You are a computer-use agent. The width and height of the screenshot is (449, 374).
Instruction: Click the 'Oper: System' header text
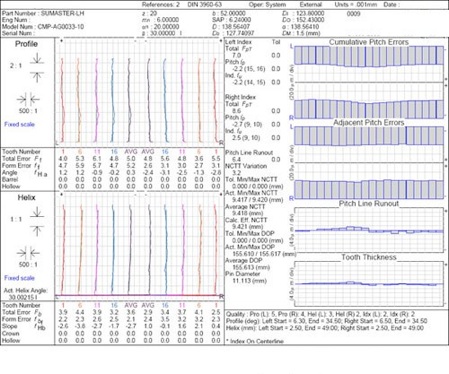267,5
